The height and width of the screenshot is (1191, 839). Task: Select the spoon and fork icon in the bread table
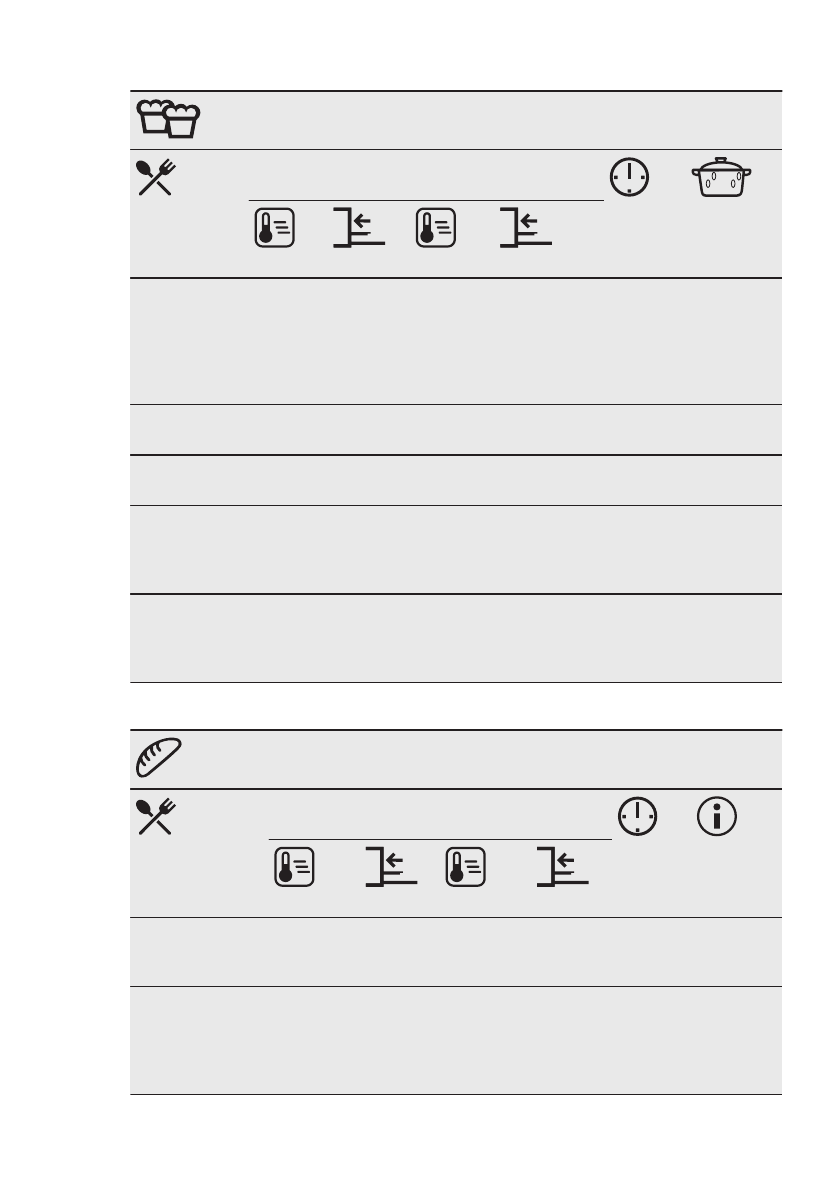pyautogui.click(x=156, y=817)
